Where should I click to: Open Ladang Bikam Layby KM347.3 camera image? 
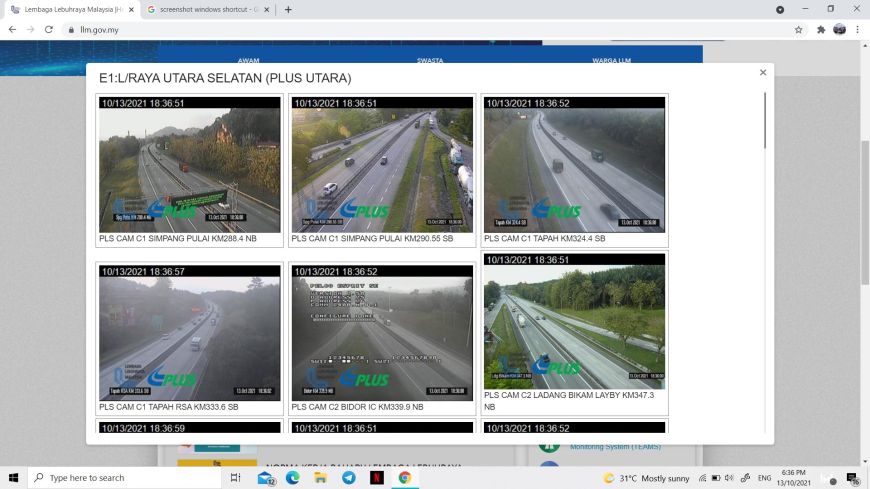point(574,321)
